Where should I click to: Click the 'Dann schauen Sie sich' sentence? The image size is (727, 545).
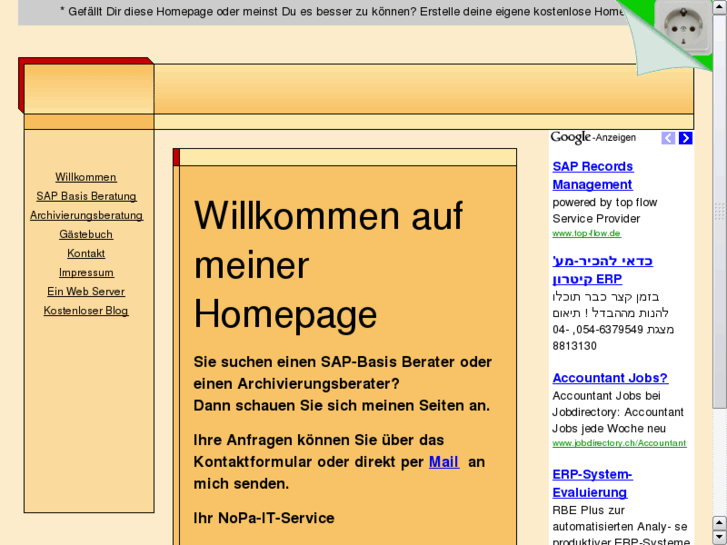(342, 405)
